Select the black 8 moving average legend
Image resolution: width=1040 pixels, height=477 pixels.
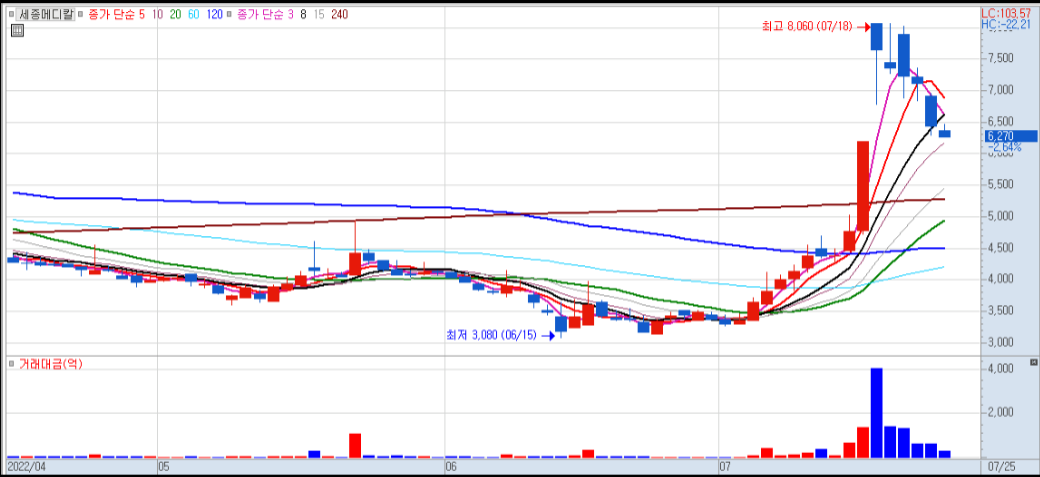tap(303, 14)
